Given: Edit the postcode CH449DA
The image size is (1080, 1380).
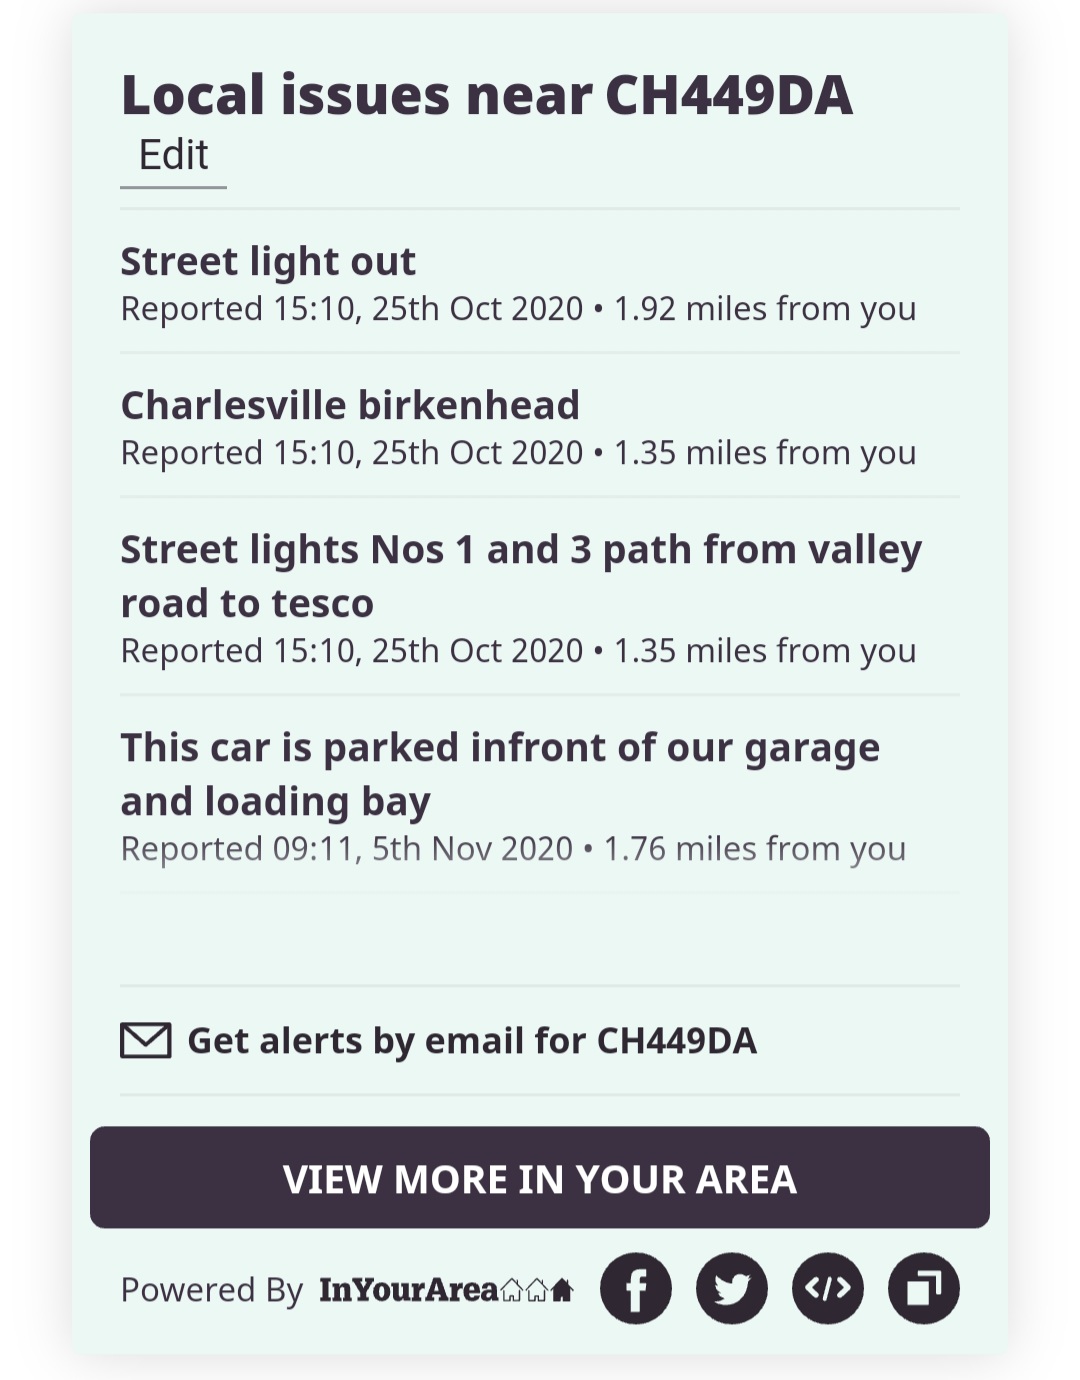Looking at the screenshot, I should click(173, 156).
